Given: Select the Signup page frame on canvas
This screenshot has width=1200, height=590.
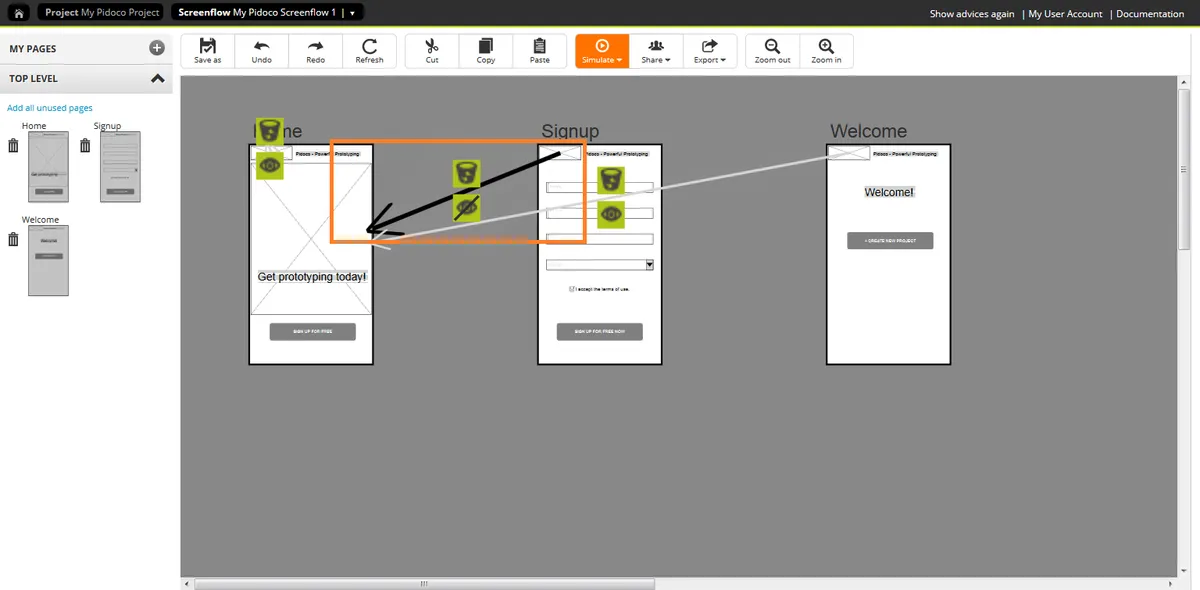Looking at the screenshot, I should point(600,254).
